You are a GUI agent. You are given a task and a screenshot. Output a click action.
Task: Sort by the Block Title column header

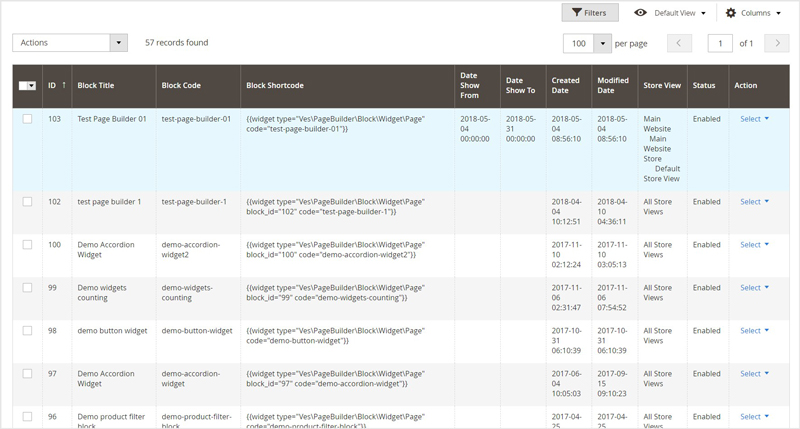click(96, 86)
